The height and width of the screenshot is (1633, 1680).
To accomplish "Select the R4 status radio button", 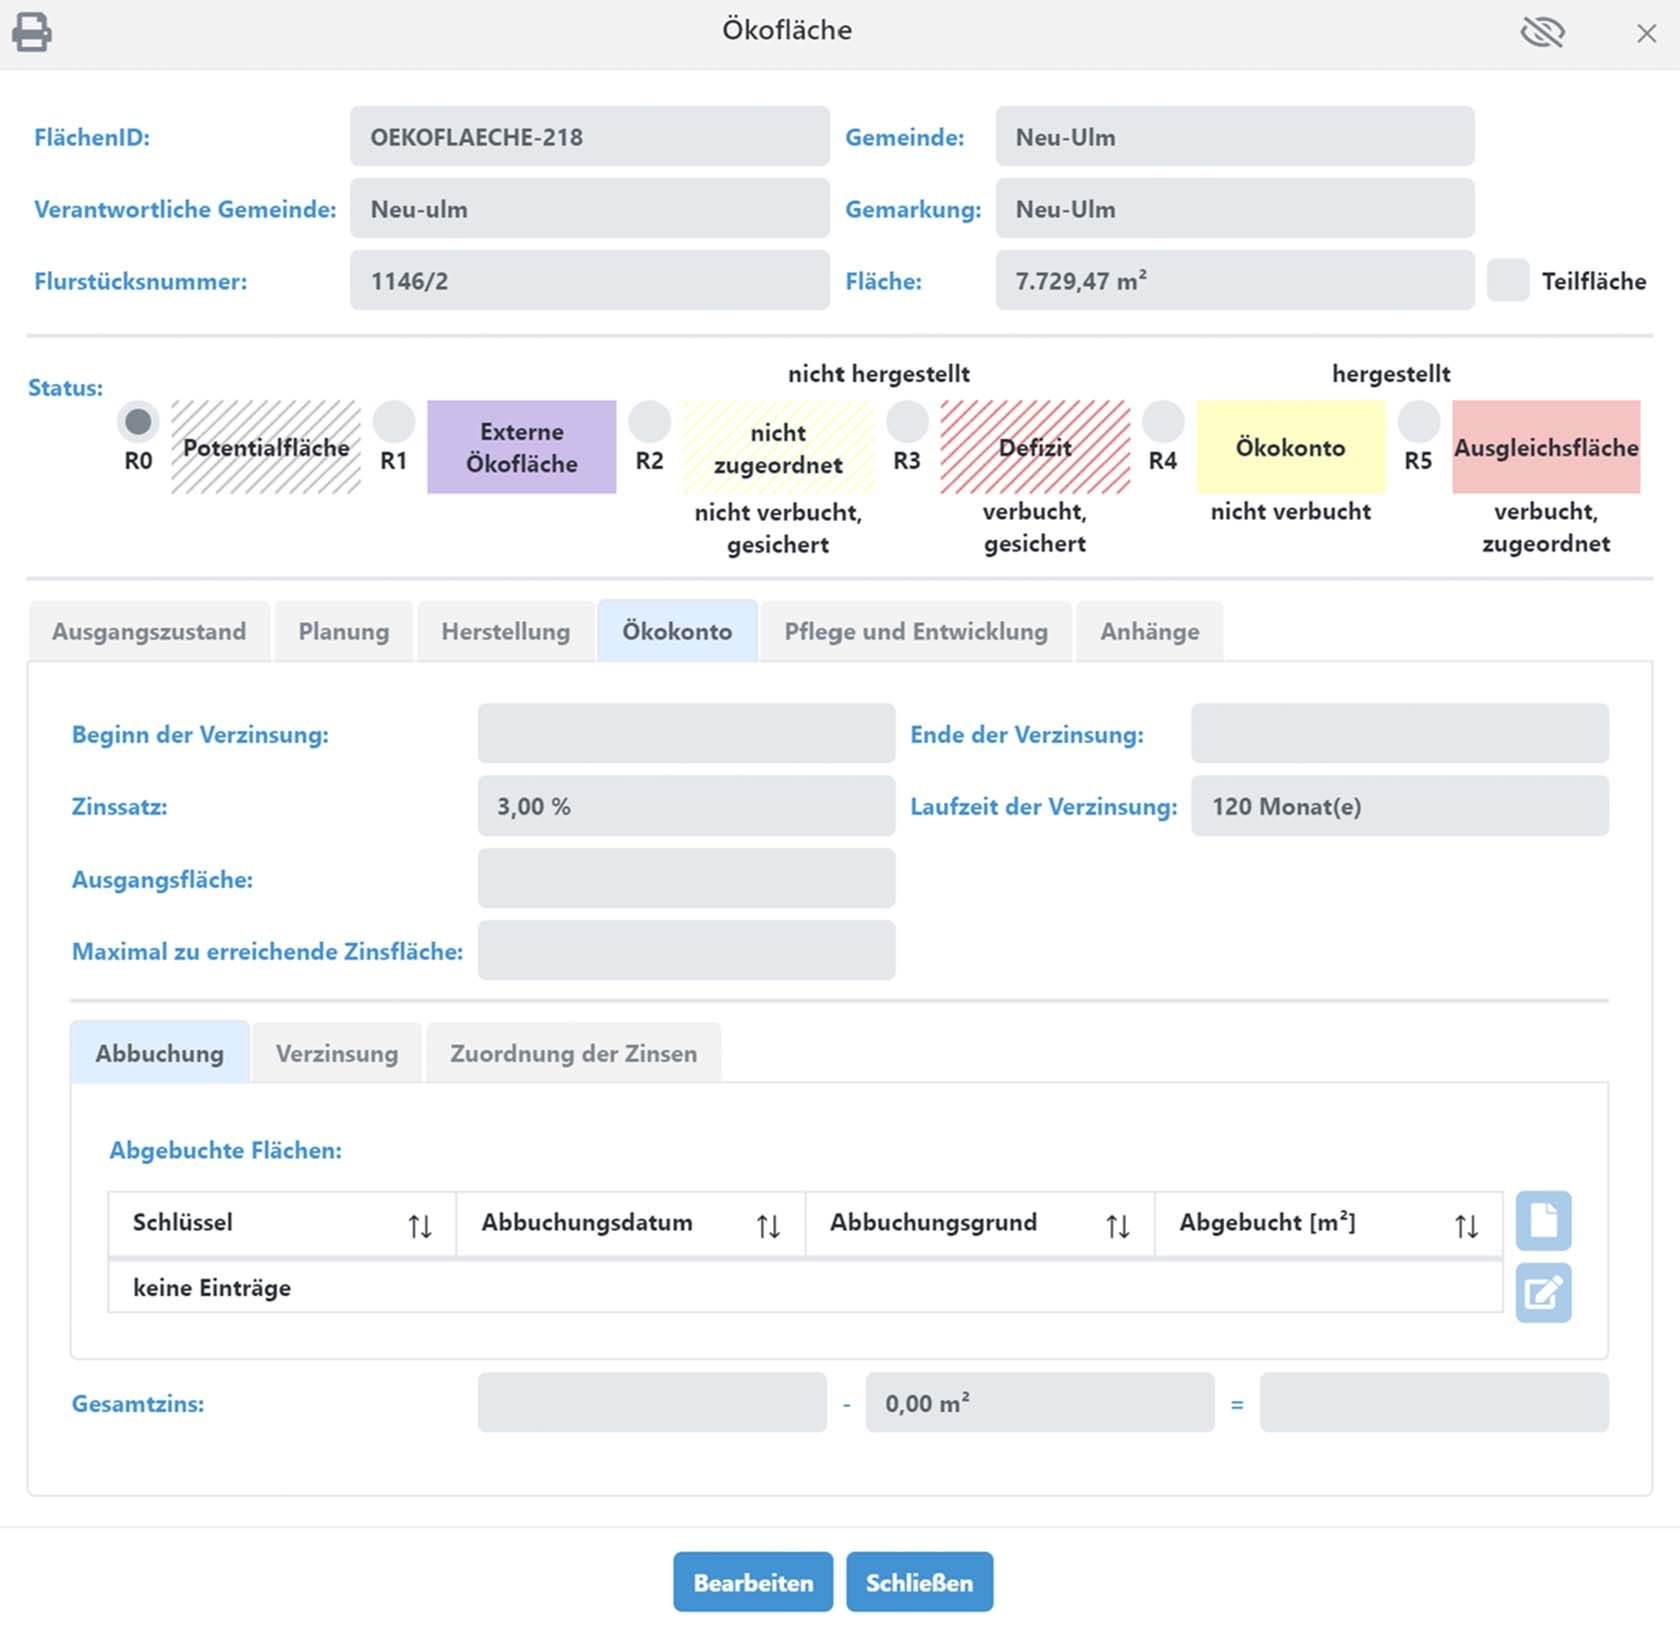I will [1163, 423].
